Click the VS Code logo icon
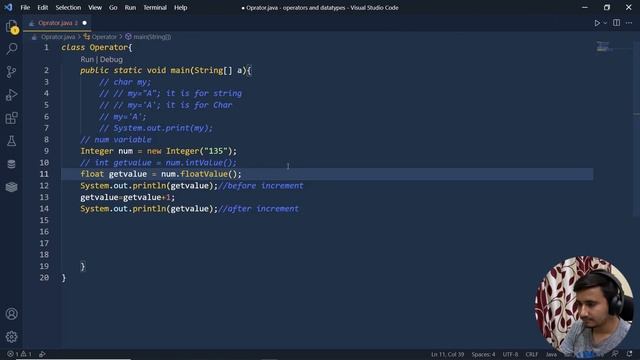The height and width of the screenshot is (360, 640). click(x=8, y=7)
